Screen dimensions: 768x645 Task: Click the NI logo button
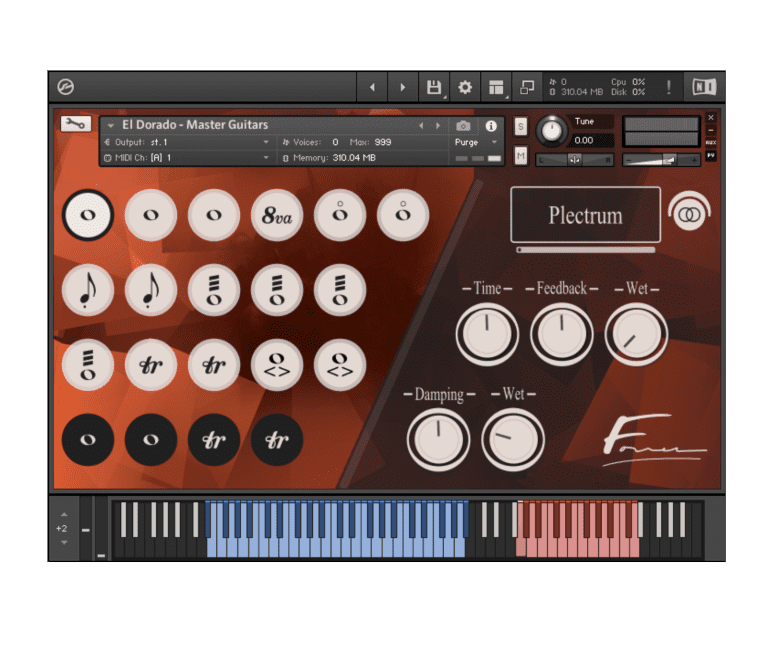(x=704, y=87)
